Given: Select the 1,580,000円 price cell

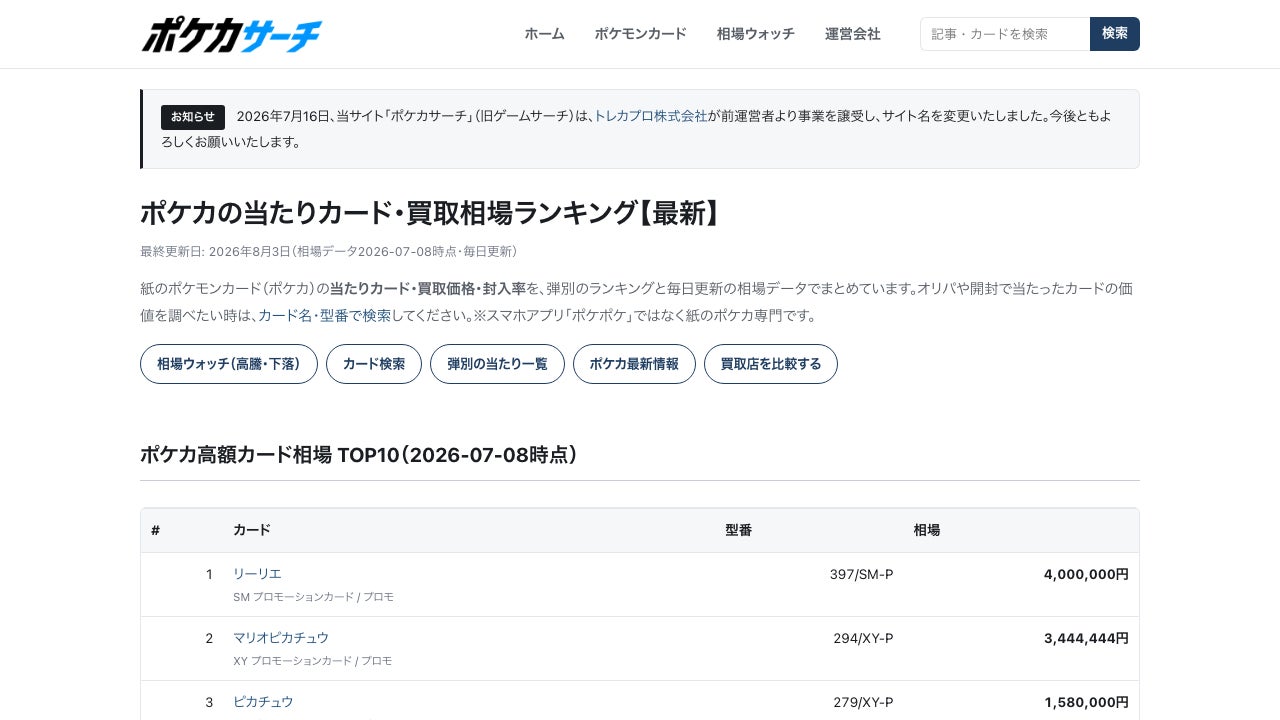Looking at the screenshot, I should tap(1087, 702).
